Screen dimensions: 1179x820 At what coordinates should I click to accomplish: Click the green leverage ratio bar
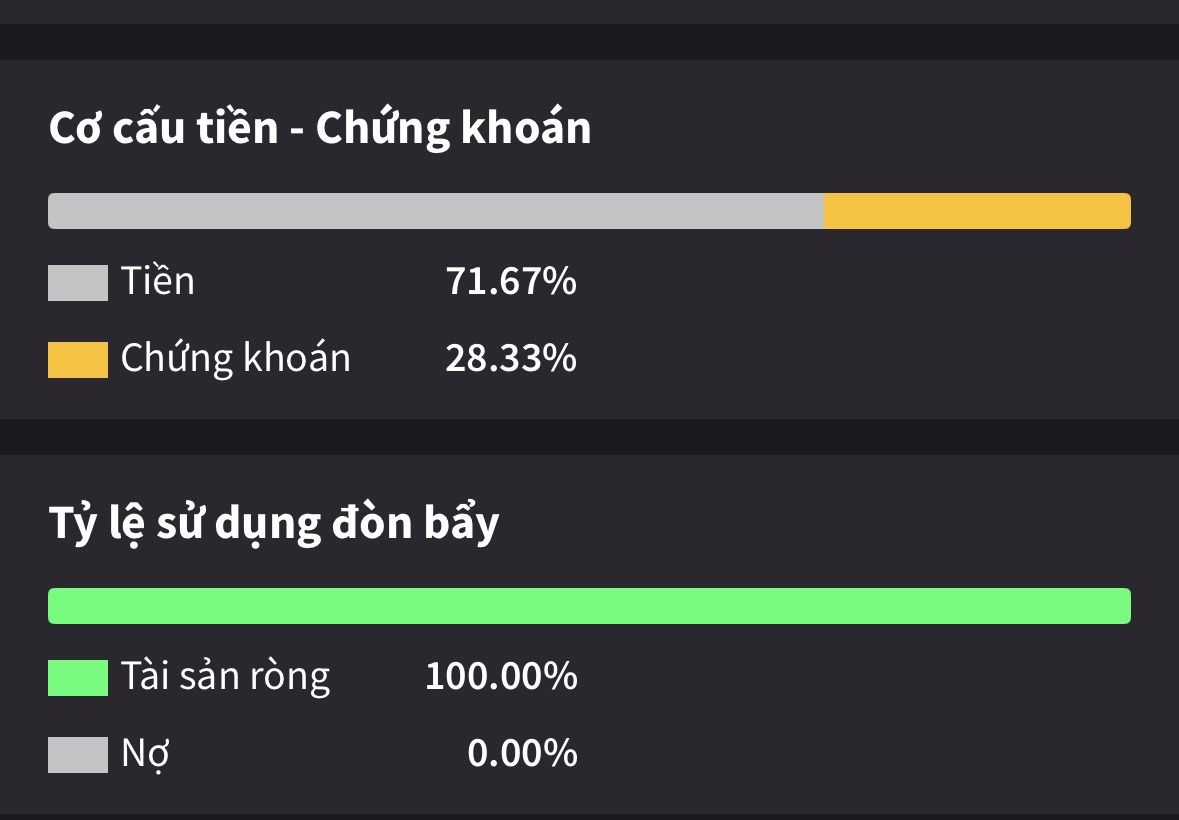click(x=590, y=606)
